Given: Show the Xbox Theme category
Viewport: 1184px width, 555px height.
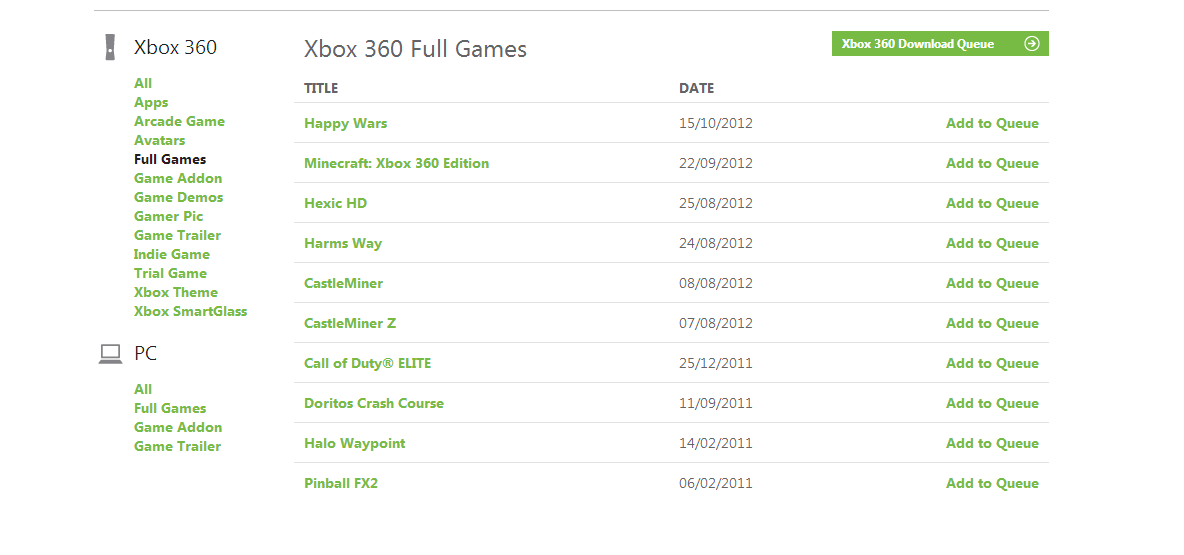Looking at the screenshot, I should tap(176, 292).
